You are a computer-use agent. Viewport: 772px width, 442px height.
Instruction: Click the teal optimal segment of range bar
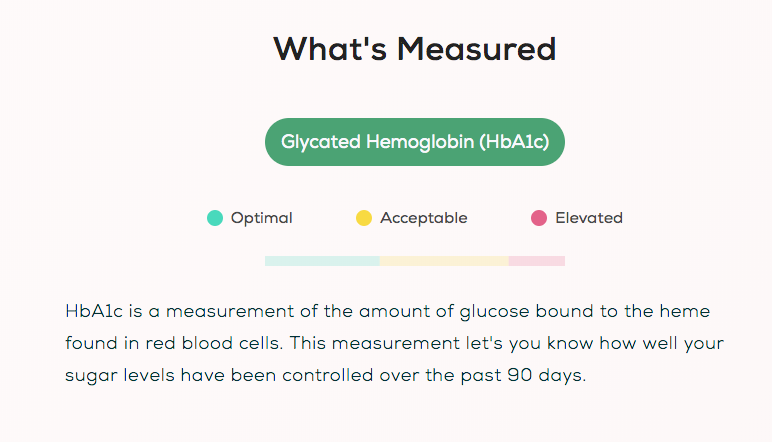pyautogui.click(x=322, y=261)
